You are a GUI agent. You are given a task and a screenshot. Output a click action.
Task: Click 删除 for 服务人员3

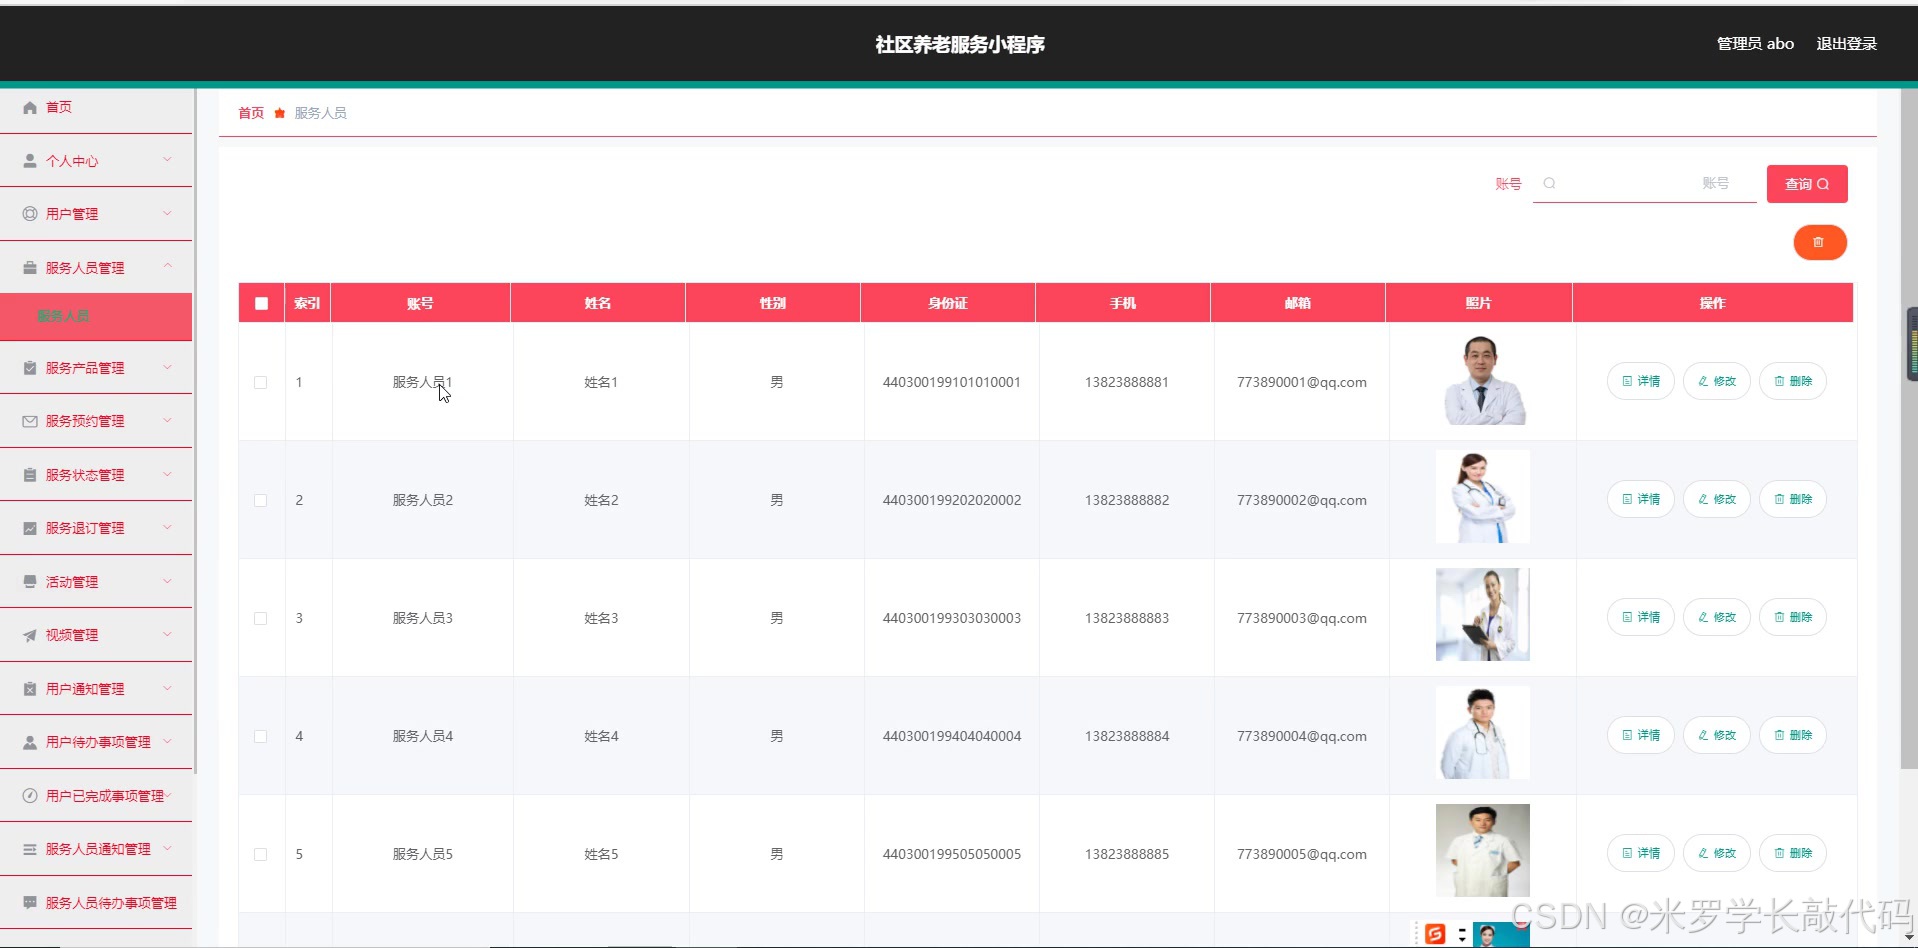1793,617
